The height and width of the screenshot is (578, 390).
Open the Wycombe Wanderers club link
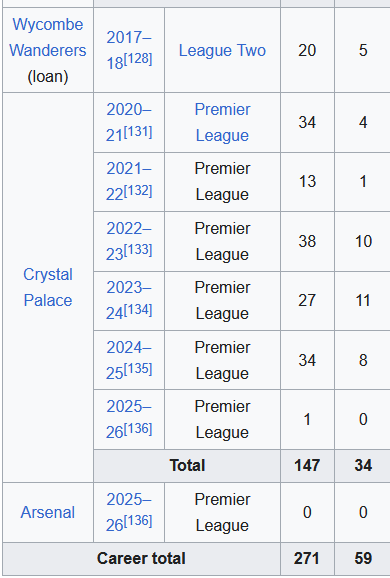tap(48, 37)
